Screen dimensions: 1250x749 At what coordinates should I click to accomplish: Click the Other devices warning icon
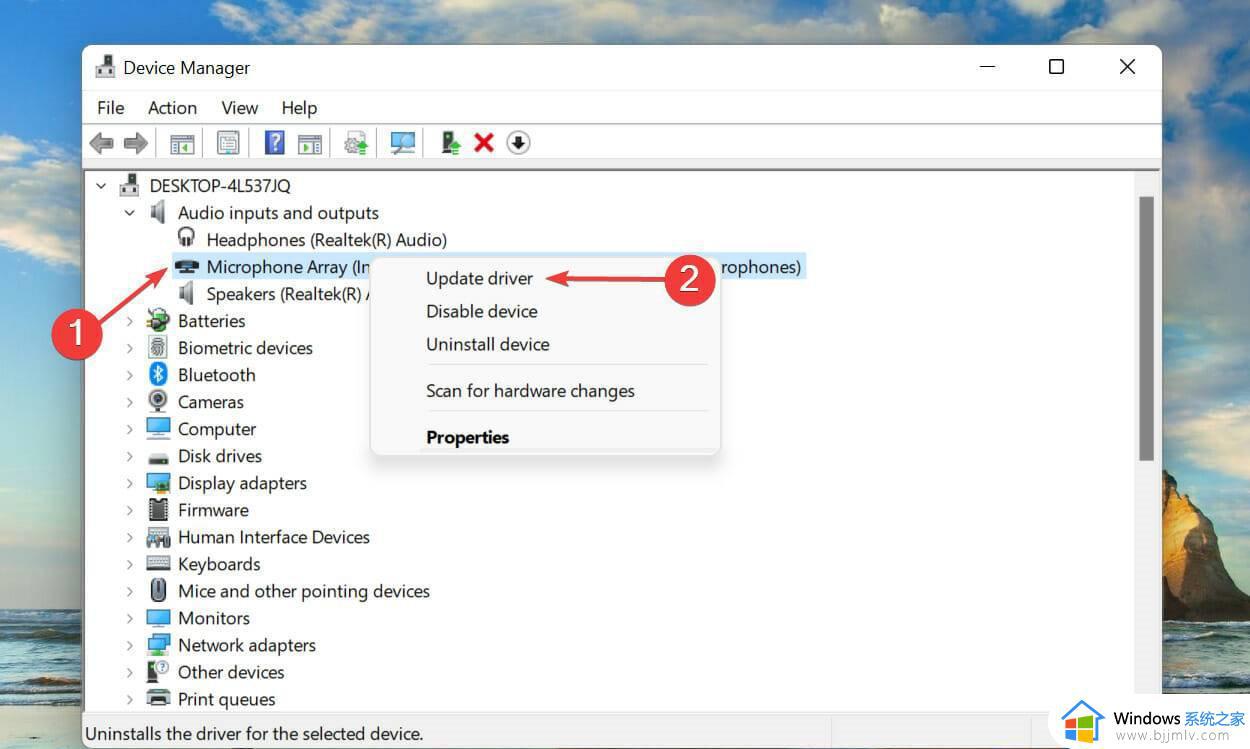(158, 671)
